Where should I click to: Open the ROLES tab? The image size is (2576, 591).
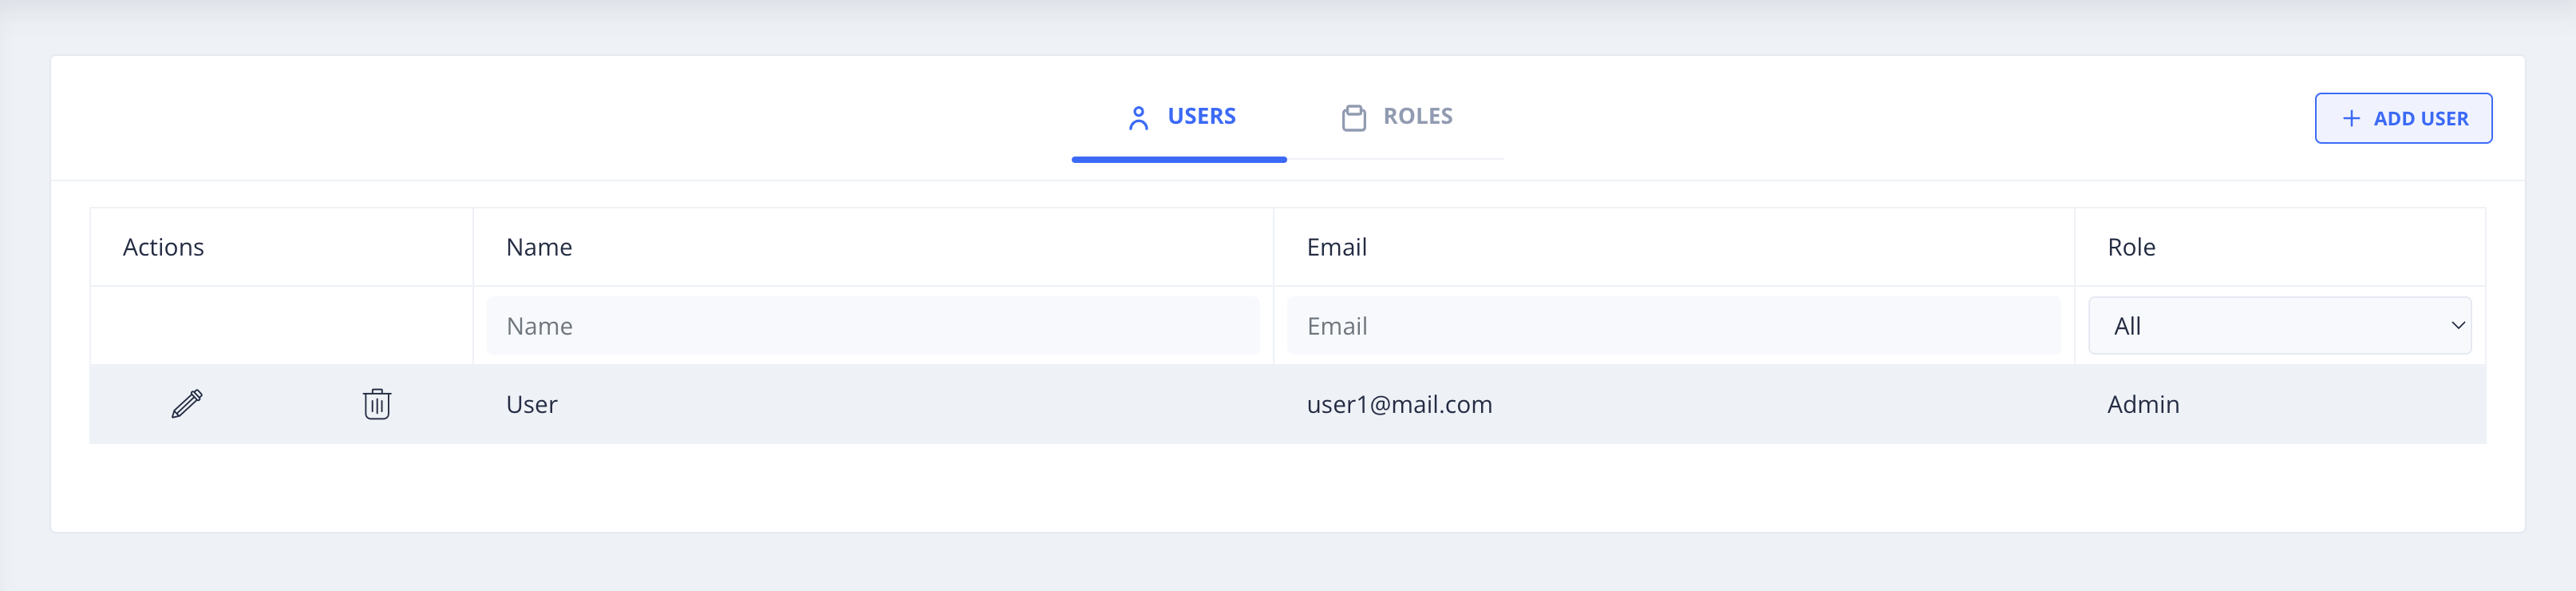click(1397, 117)
